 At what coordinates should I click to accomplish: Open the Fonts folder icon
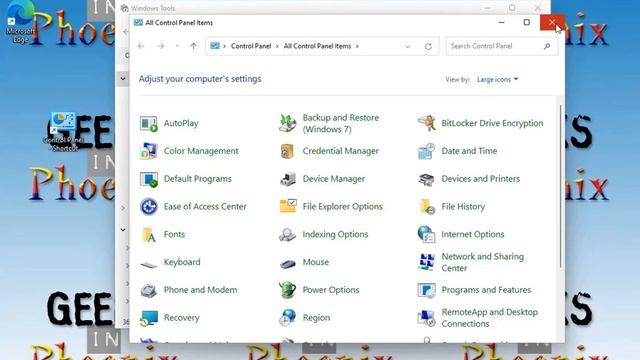coord(149,234)
